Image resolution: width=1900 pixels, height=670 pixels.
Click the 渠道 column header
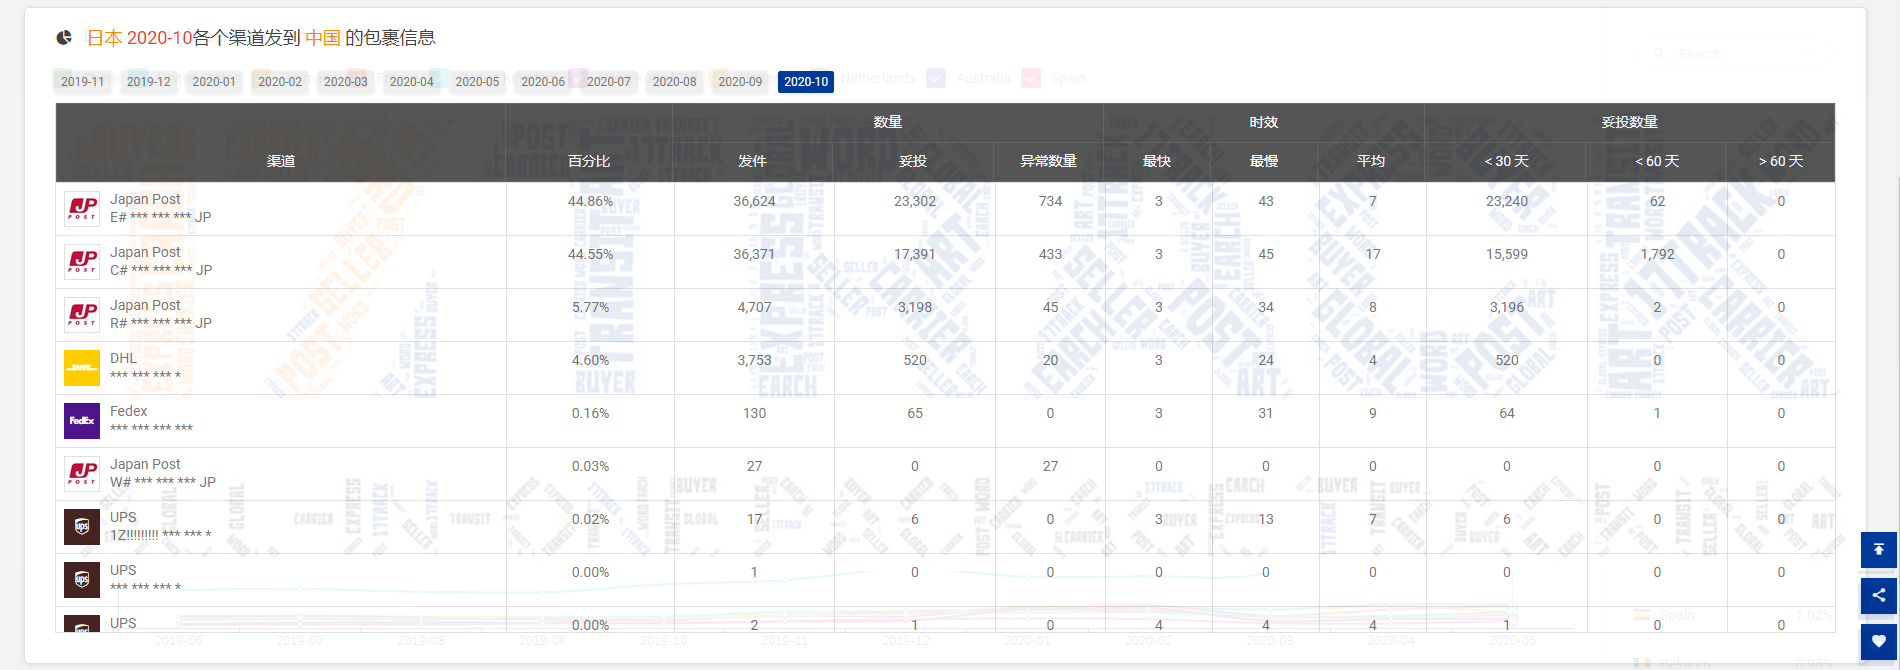pyautogui.click(x=281, y=161)
